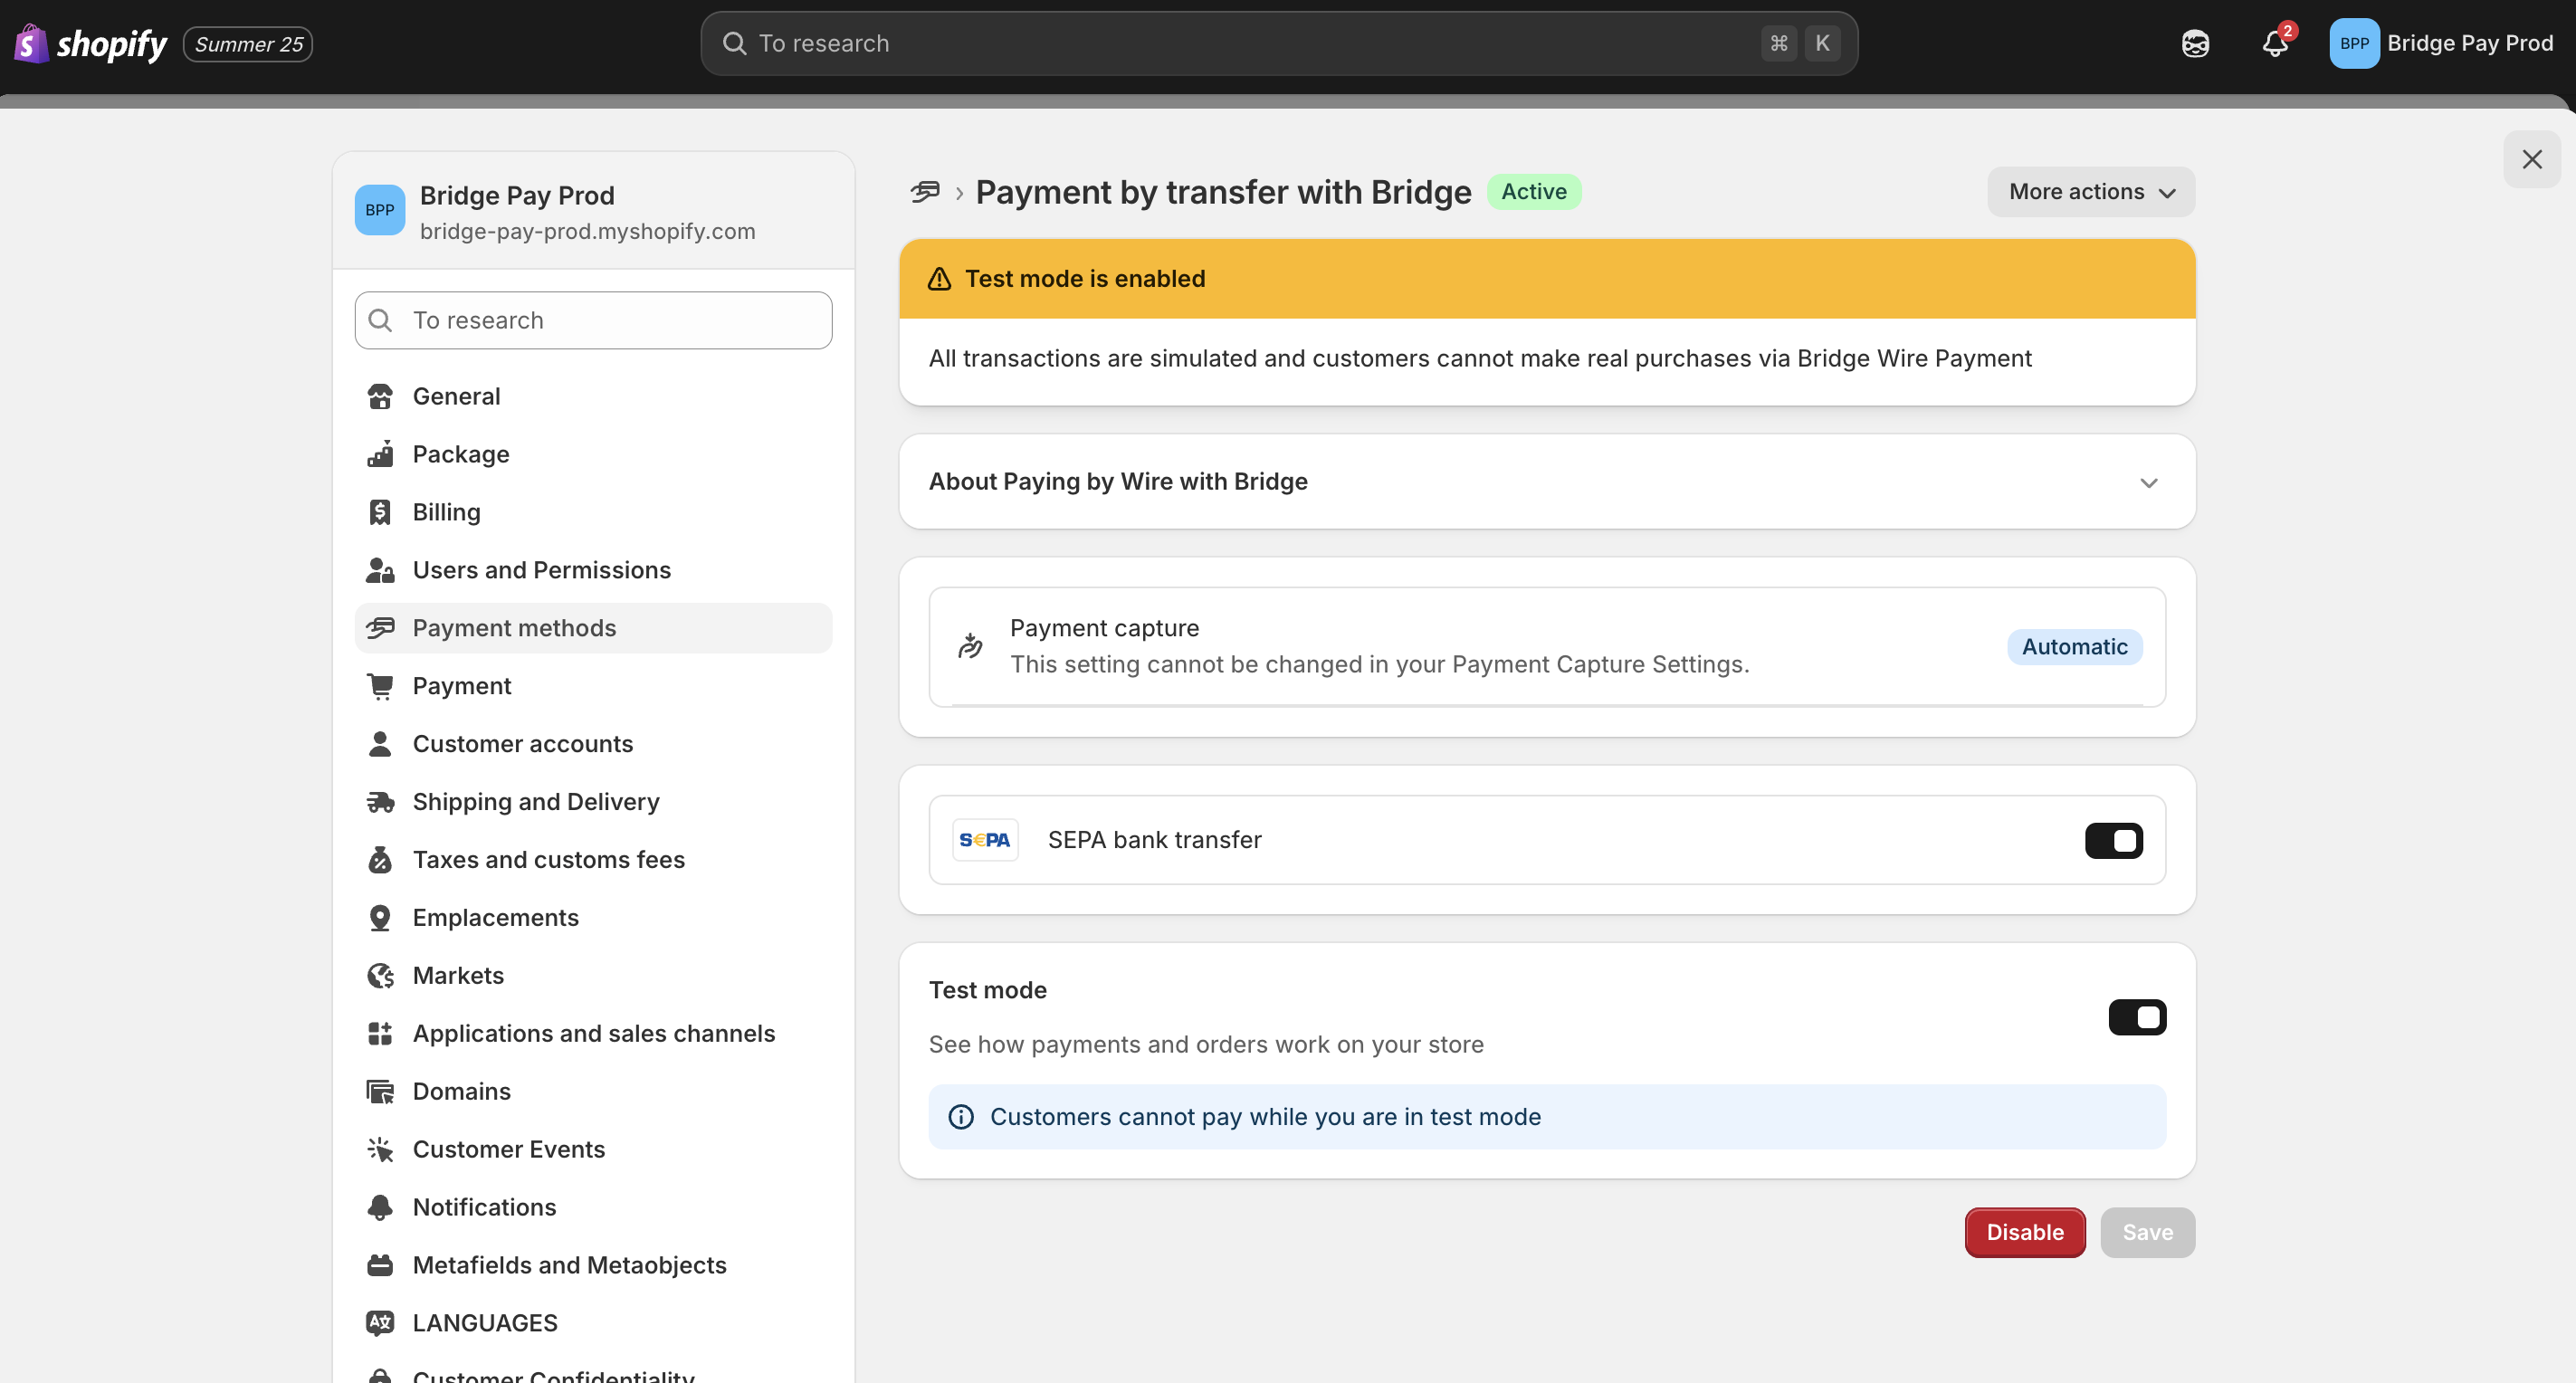
Task: Click bridge-pay-prod.myshopify.com text
Action: [587, 232]
